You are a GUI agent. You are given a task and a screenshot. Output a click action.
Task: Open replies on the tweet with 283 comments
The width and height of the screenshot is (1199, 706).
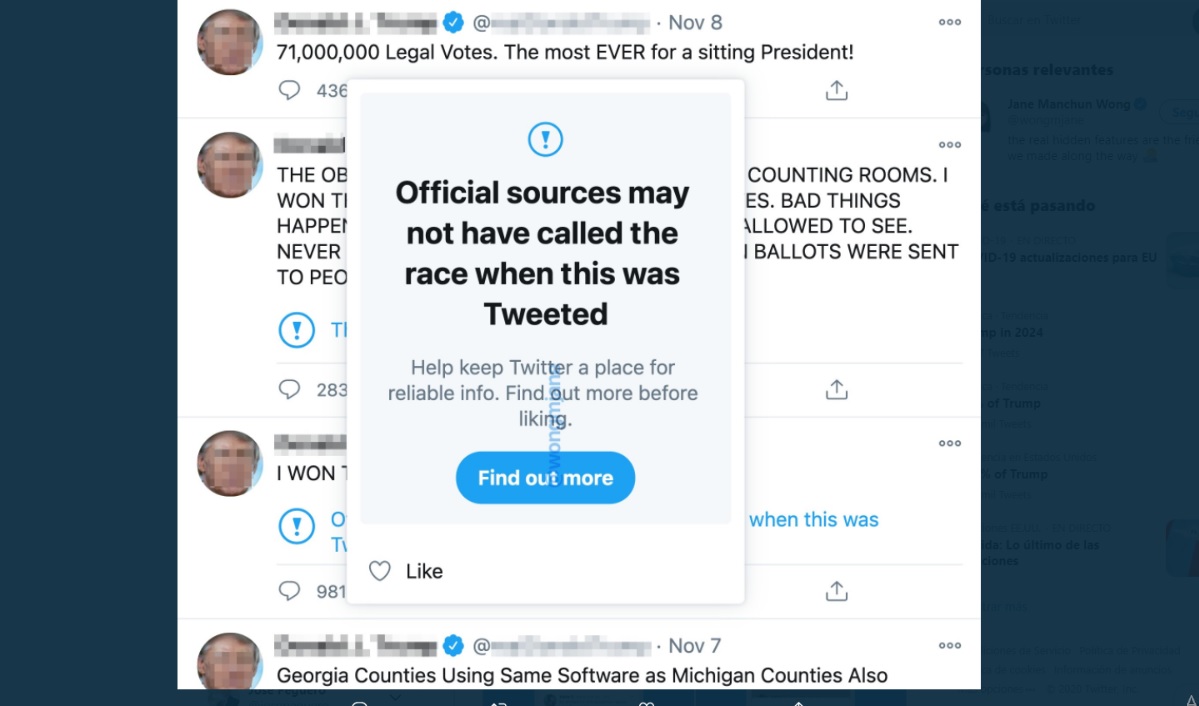[x=289, y=389]
